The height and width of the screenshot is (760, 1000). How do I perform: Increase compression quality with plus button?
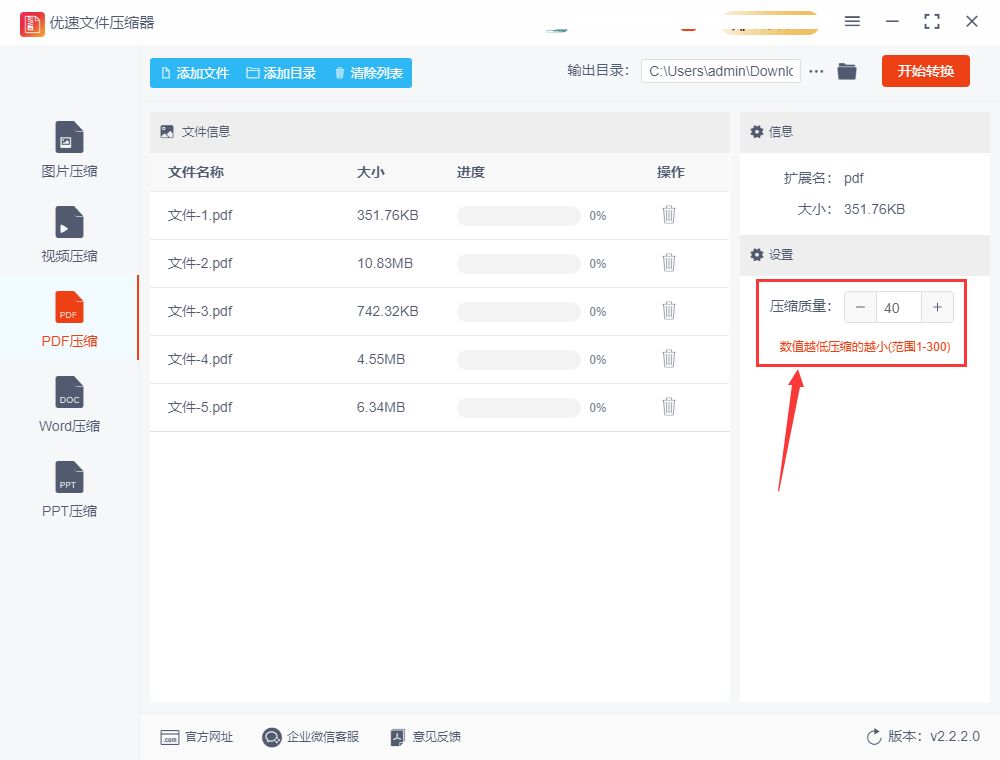938,307
